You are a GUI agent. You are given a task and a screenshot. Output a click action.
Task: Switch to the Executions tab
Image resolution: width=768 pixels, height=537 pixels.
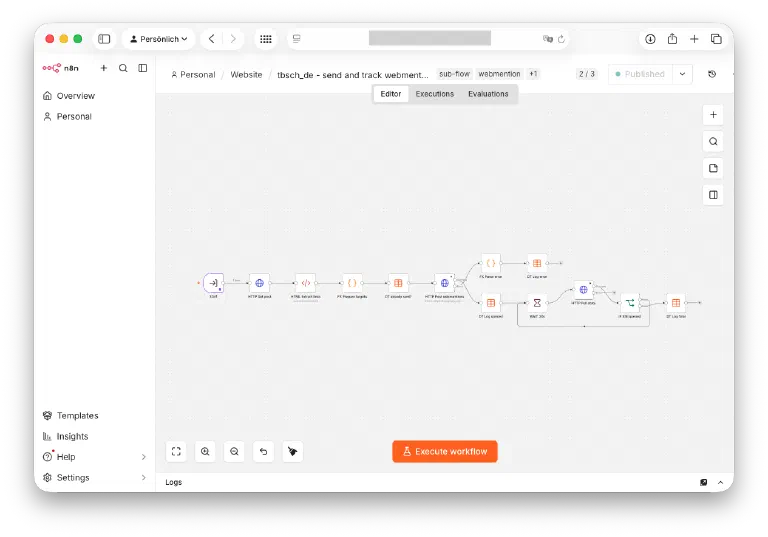[x=434, y=94]
